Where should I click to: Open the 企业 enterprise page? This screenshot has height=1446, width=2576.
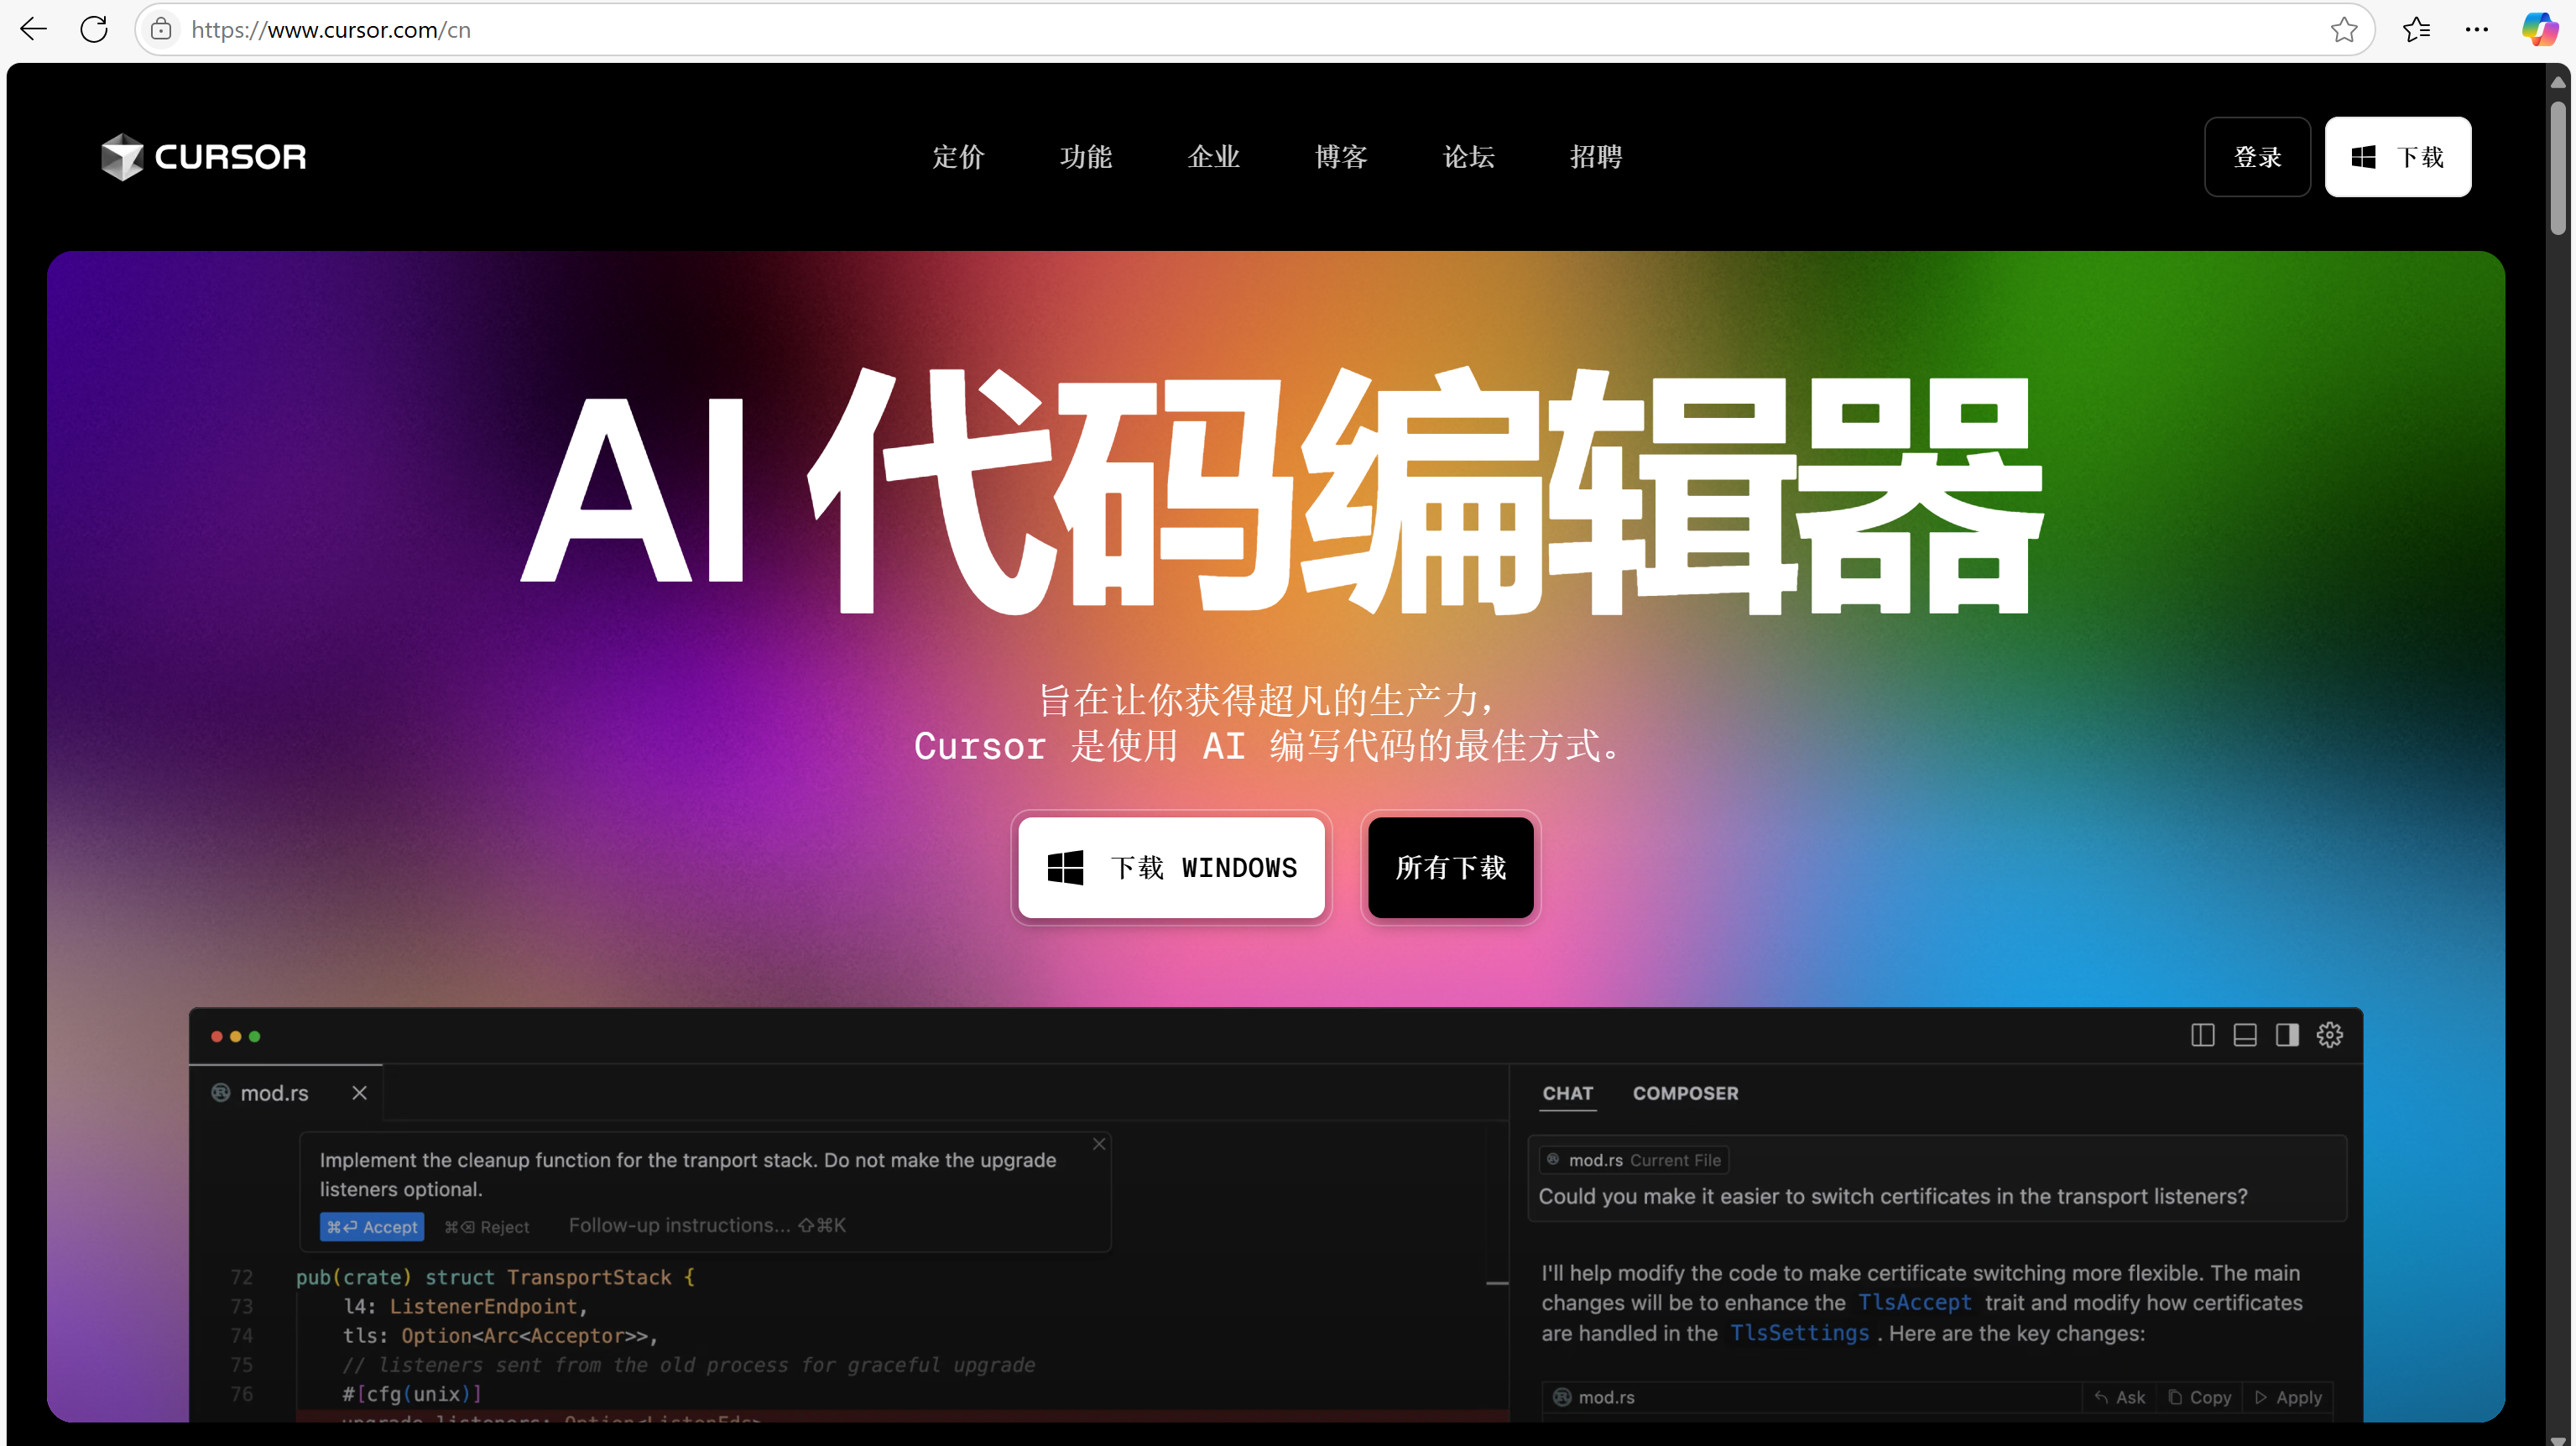[1213, 157]
